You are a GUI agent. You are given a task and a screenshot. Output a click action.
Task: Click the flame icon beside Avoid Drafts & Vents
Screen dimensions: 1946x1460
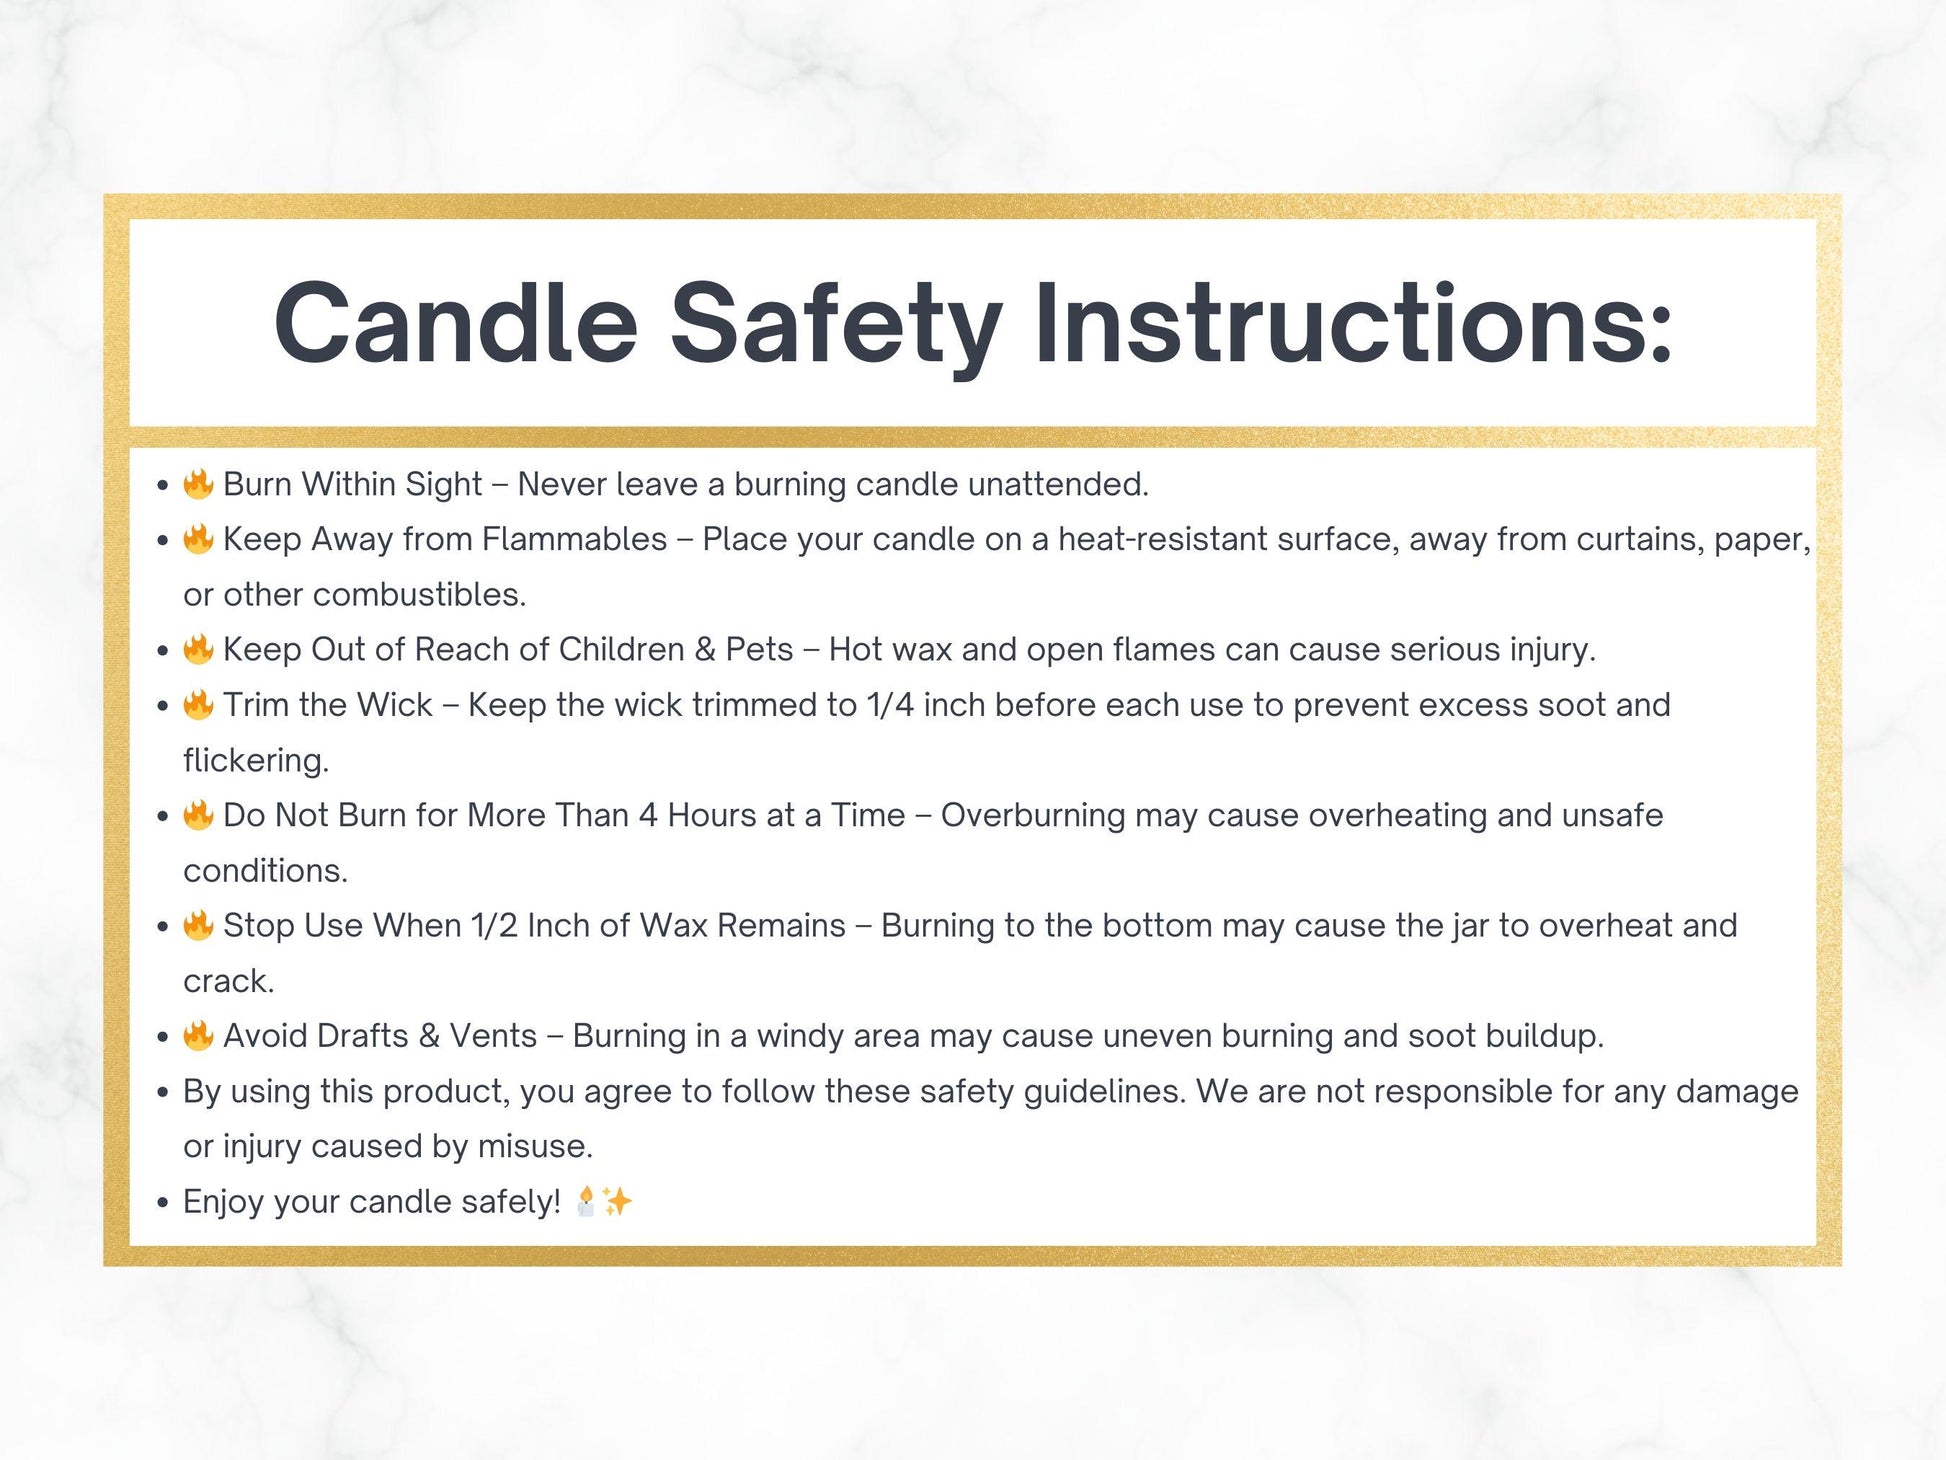pyautogui.click(x=198, y=1035)
